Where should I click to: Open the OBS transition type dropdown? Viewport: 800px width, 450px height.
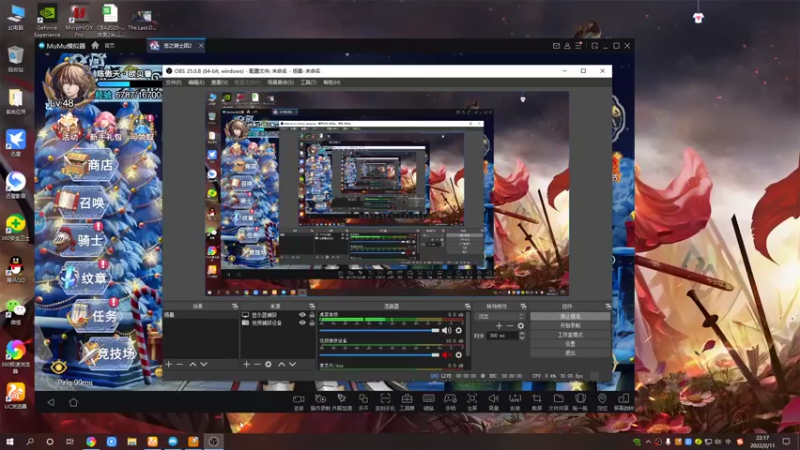pyautogui.click(x=500, y=316)
